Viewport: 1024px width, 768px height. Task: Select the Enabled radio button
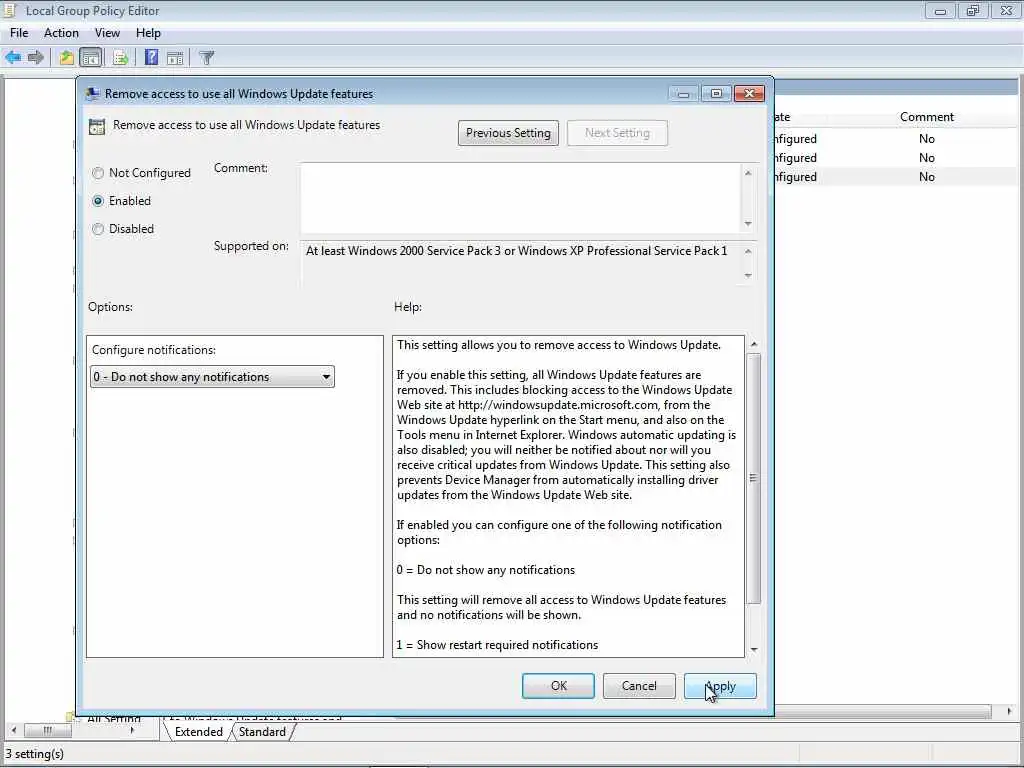pyautogui.click(x=98, y=201)
